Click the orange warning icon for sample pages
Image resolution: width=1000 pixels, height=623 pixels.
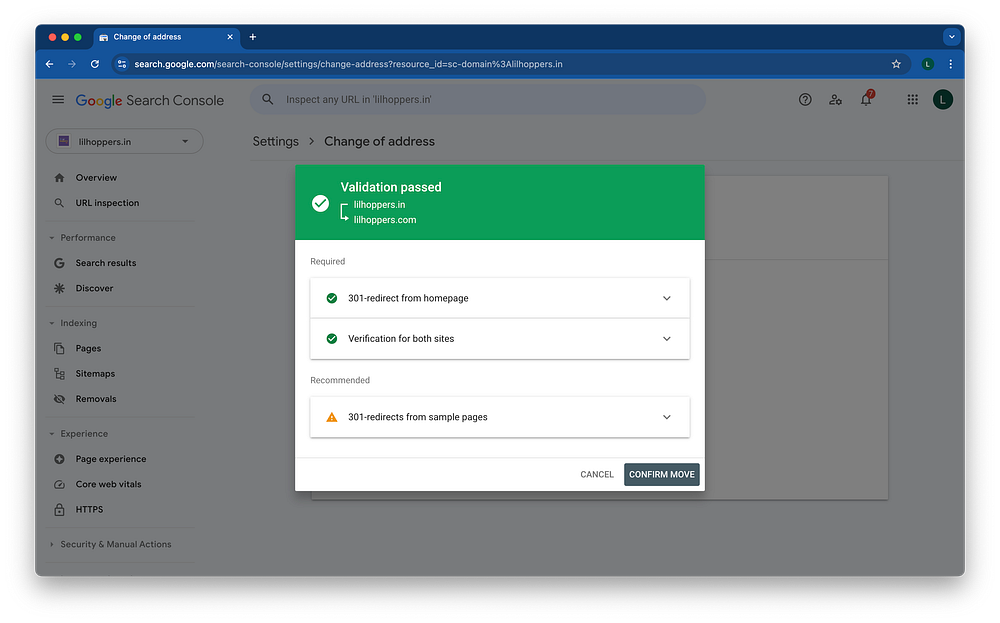[332, 417]
